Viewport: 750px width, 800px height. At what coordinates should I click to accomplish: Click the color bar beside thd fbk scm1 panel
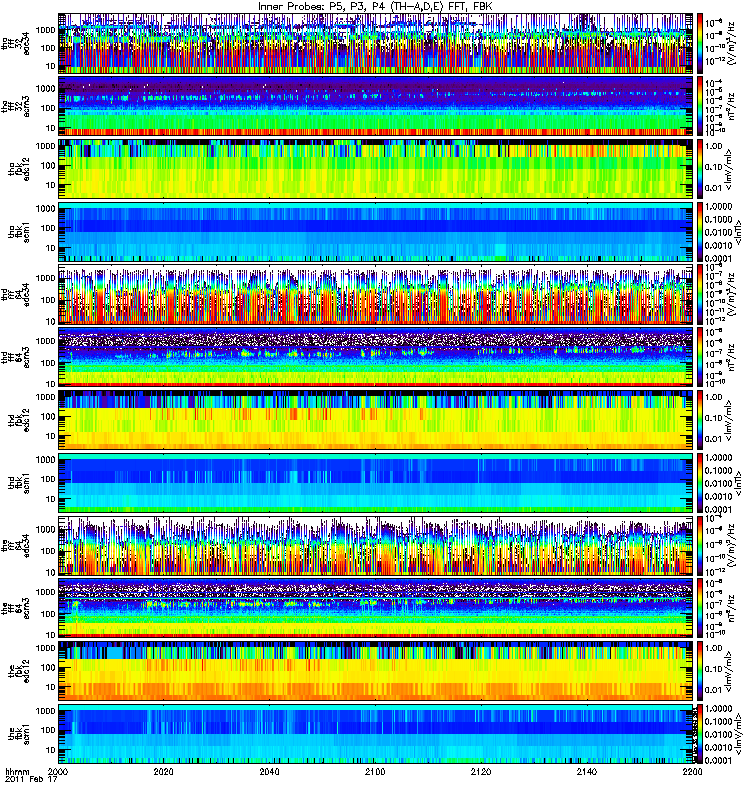click(699, 483)
